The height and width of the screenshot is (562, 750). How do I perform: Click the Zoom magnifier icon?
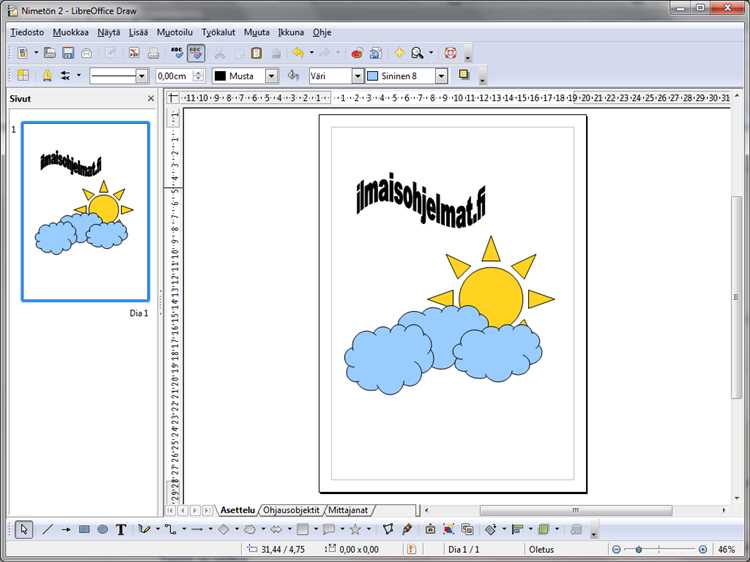coord(418,53)
